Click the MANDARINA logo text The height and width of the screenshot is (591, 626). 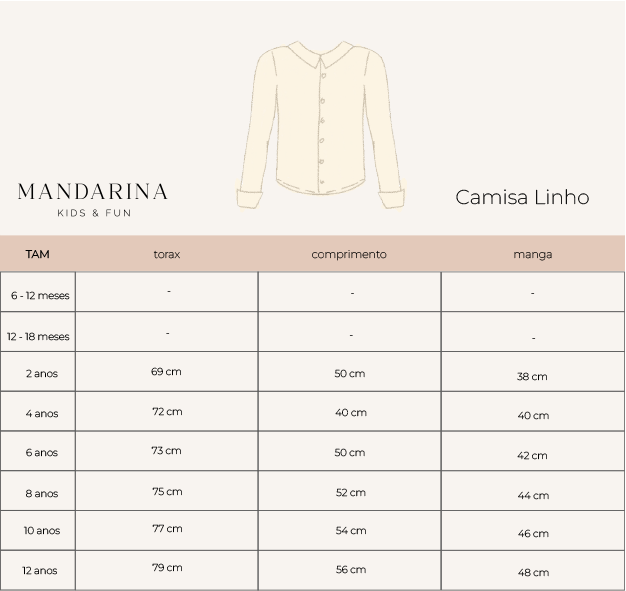93,192
